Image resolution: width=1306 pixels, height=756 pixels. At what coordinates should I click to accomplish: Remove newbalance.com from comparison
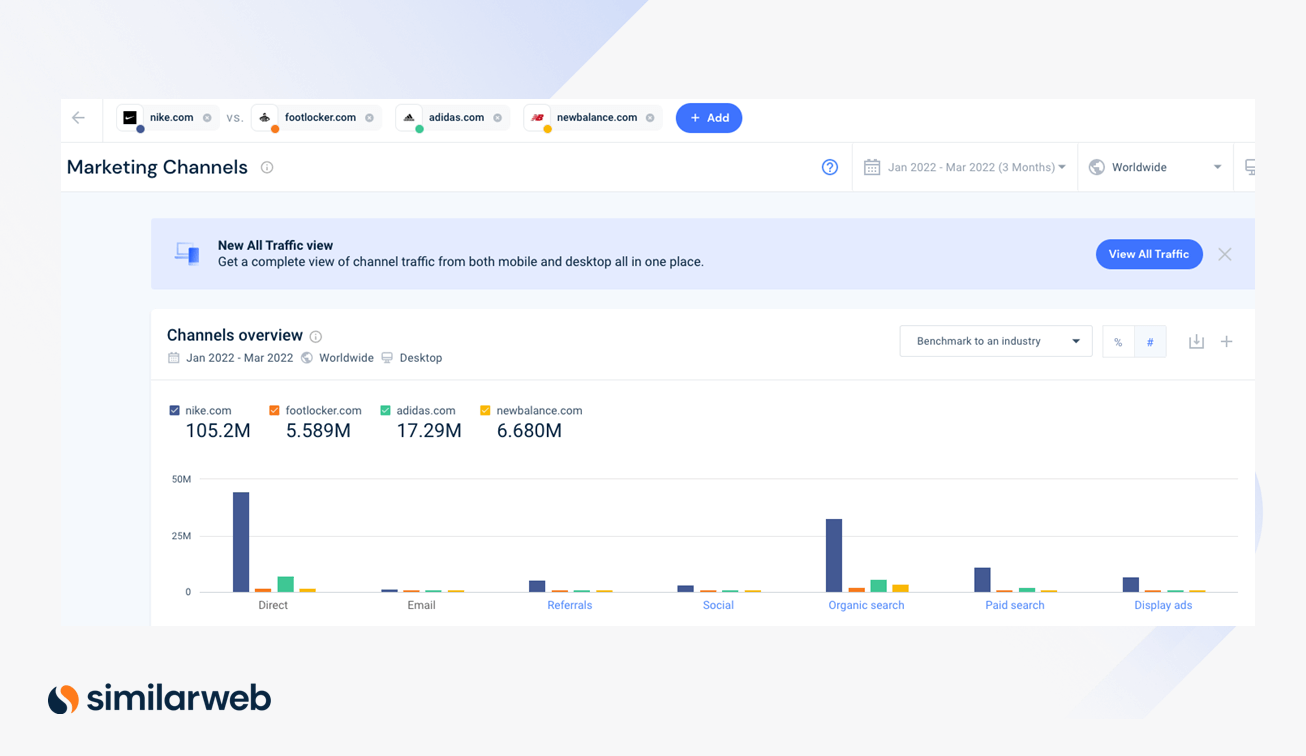coord(650,118)
